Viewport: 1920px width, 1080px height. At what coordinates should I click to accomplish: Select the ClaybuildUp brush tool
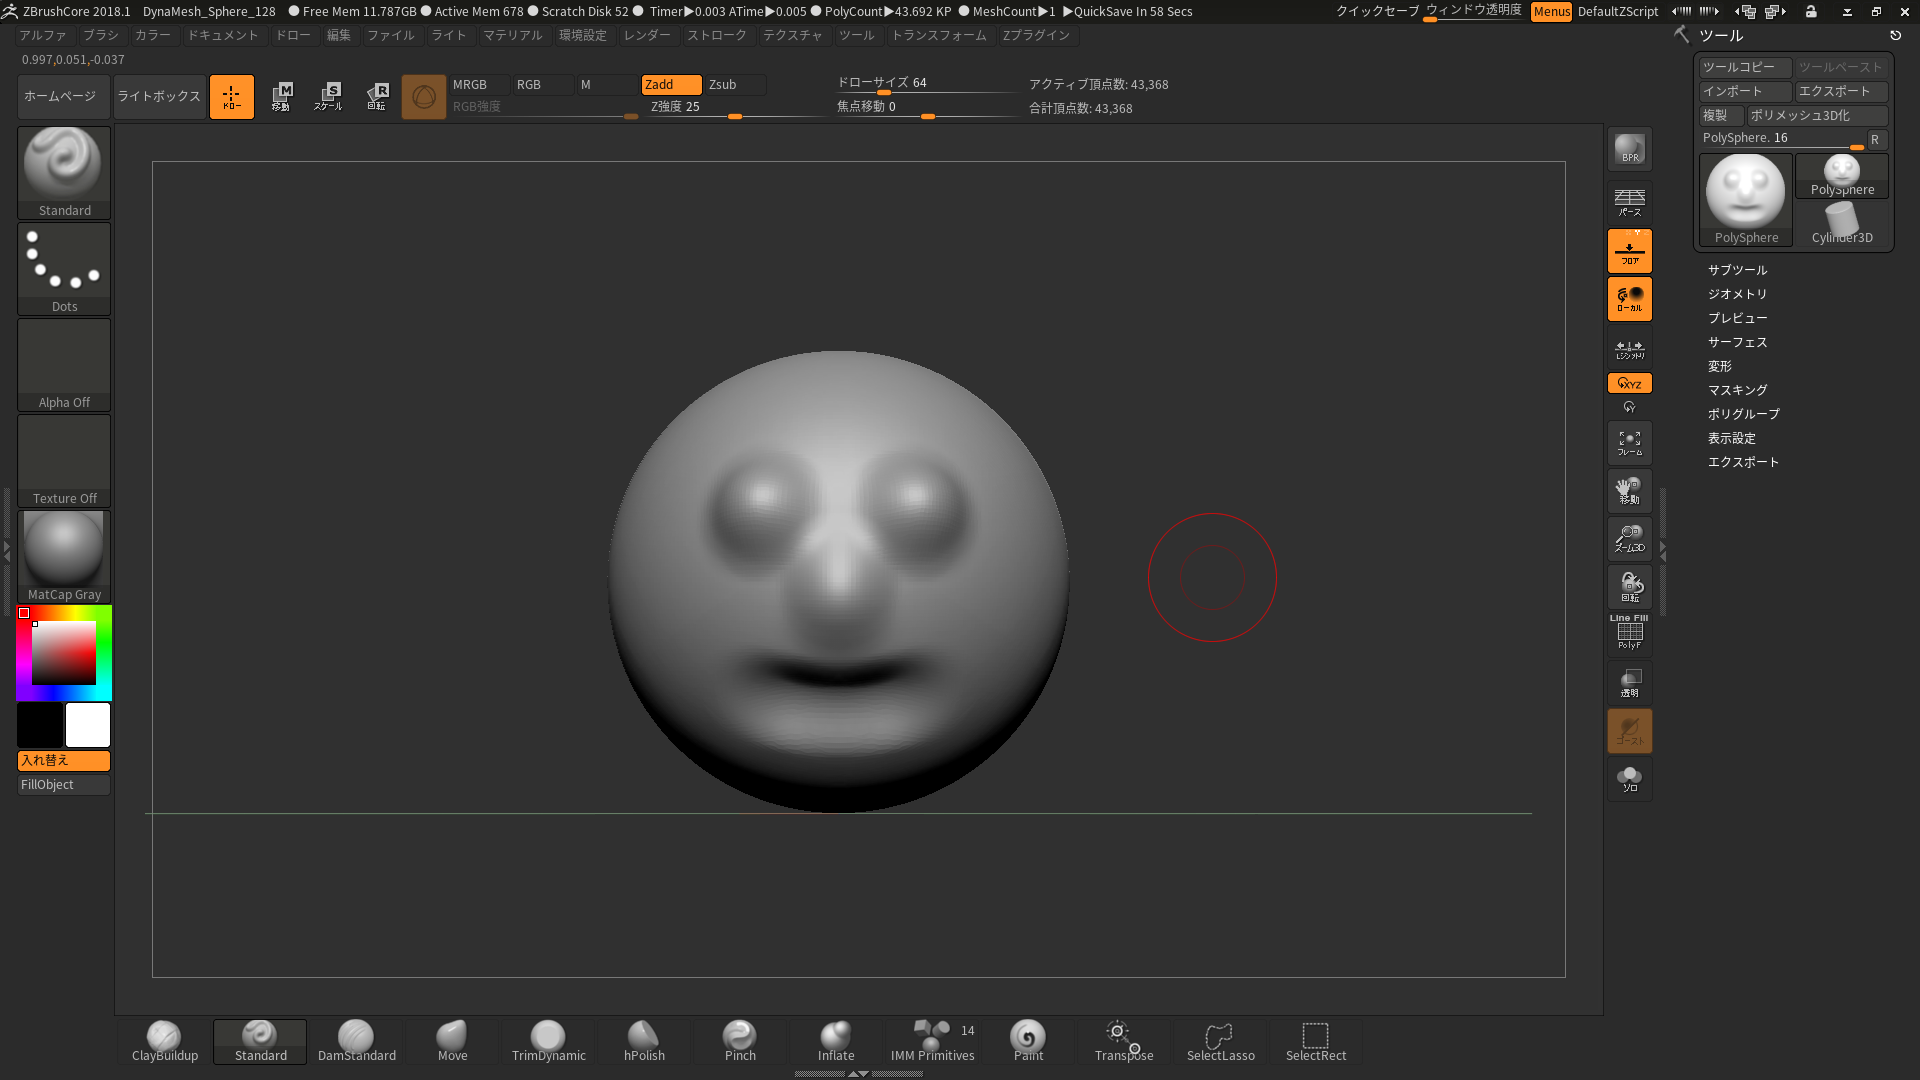point(165,1039)
